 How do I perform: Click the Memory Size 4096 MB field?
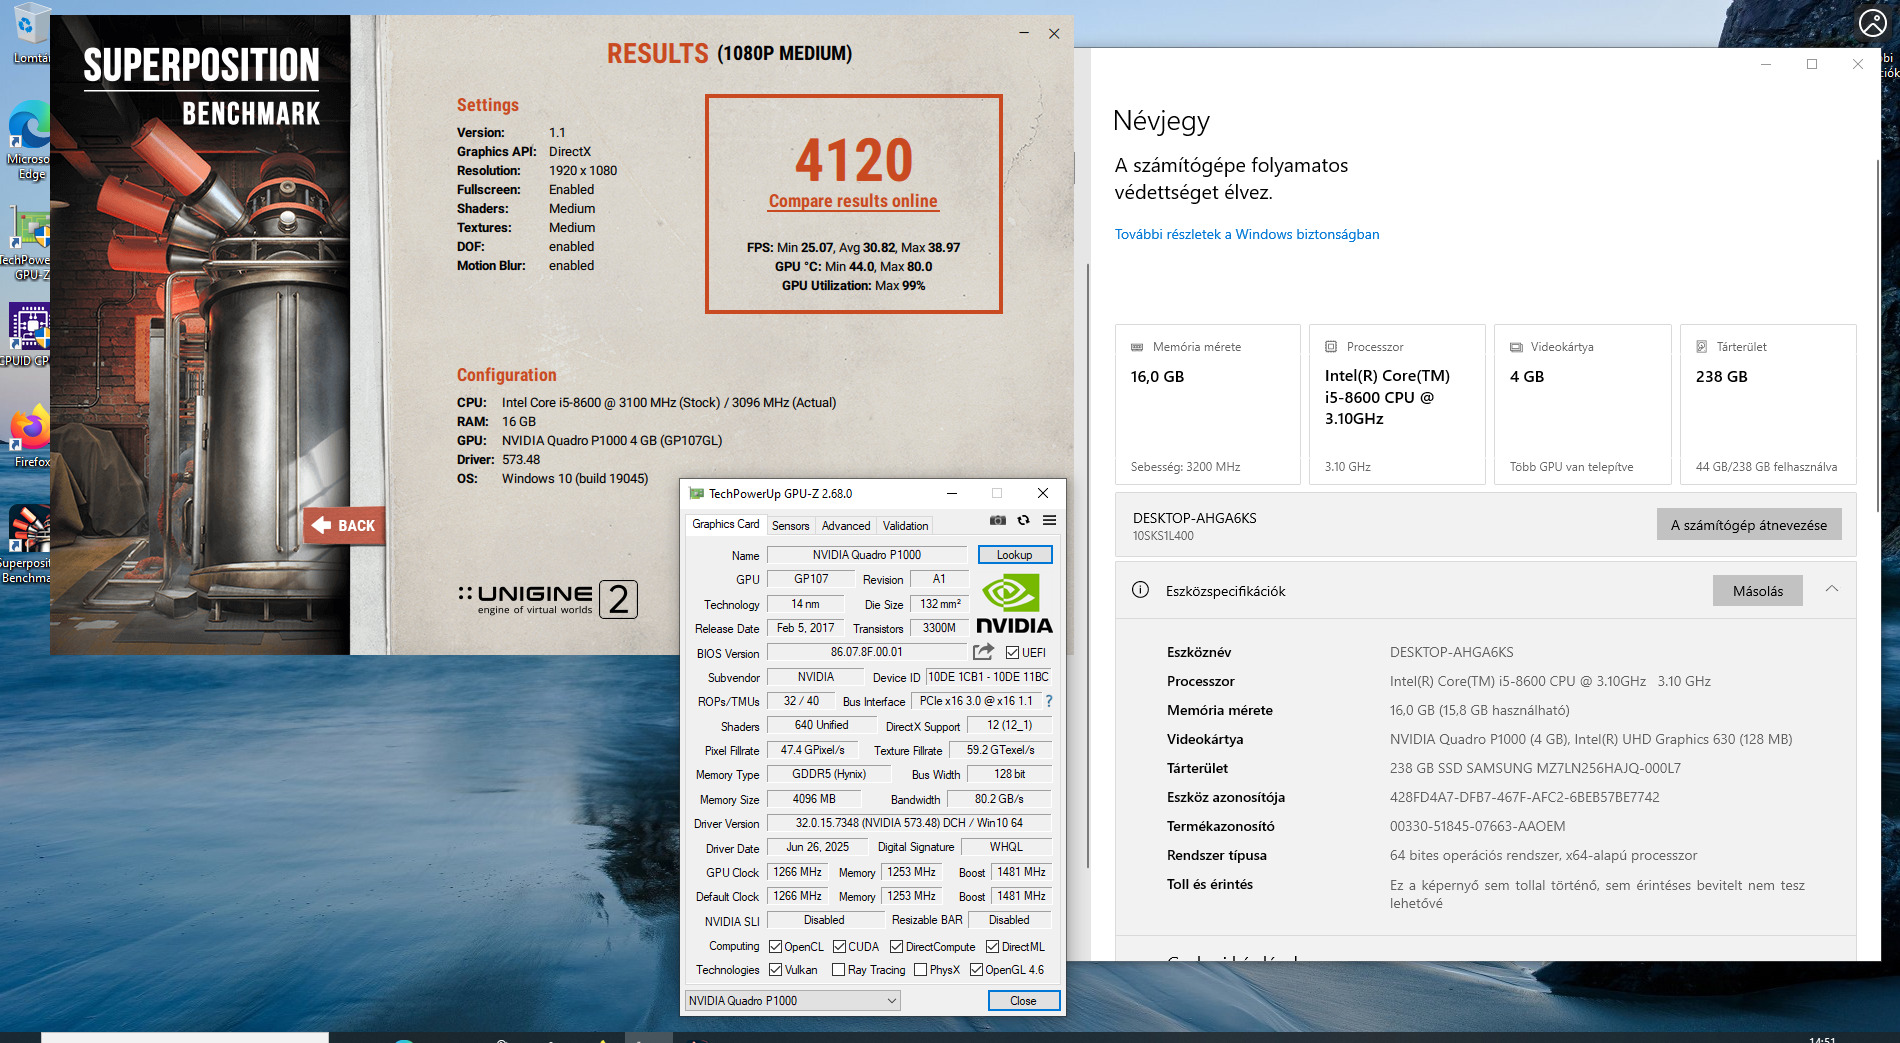(x=814, y=799)
